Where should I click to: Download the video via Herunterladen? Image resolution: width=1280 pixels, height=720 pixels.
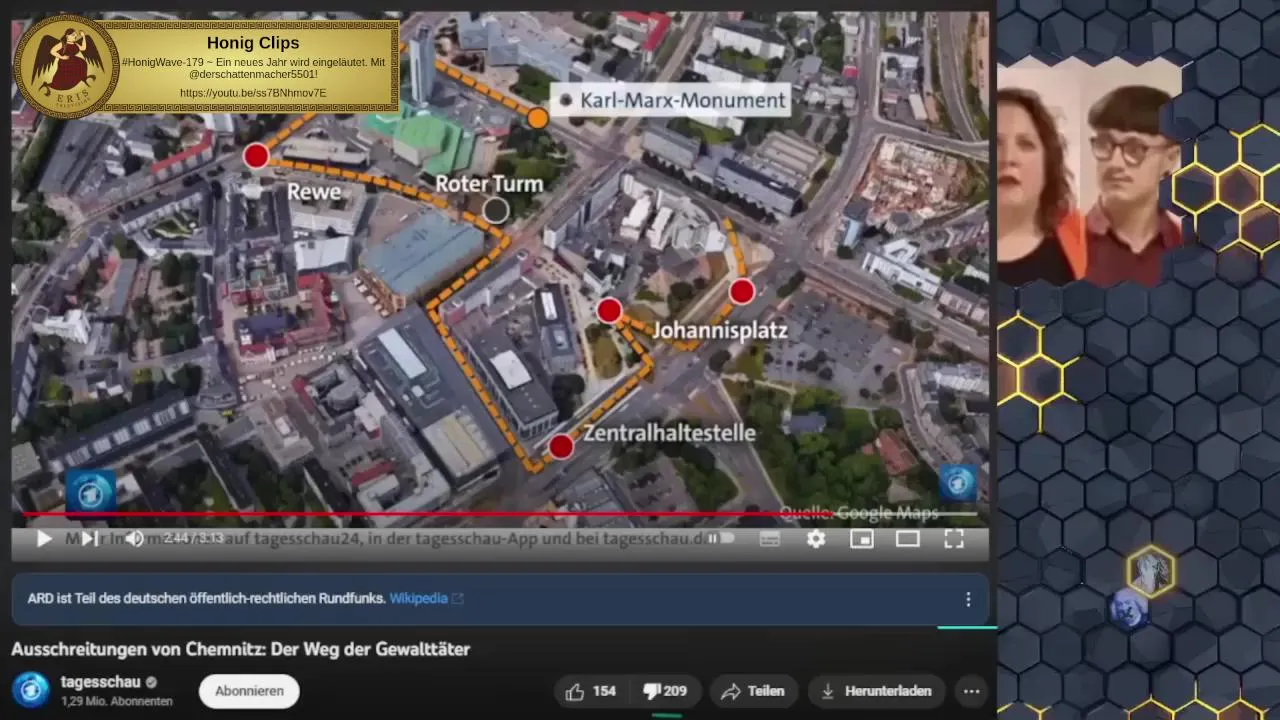[x=876, y=691]
